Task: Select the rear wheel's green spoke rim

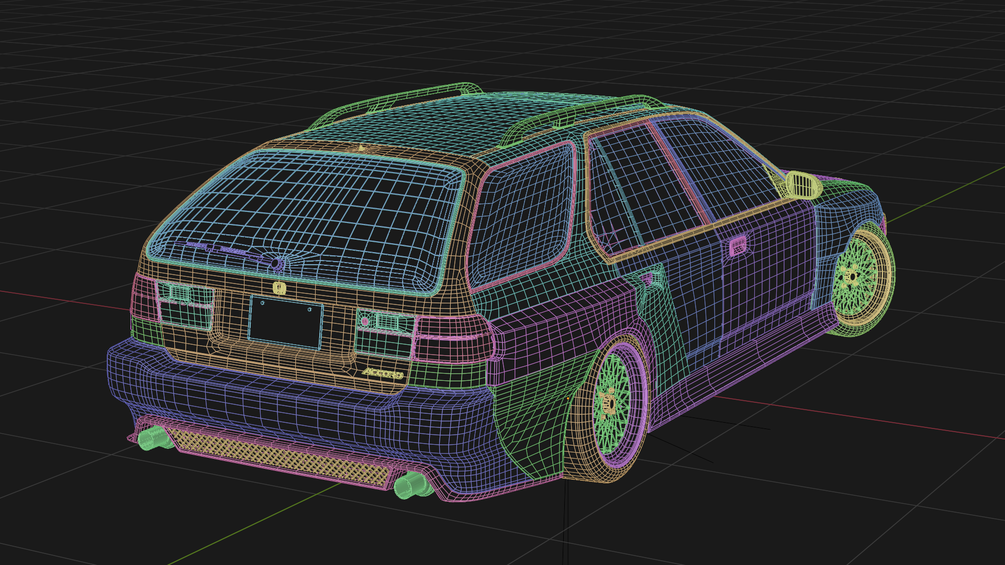Action: click(612, 404)
